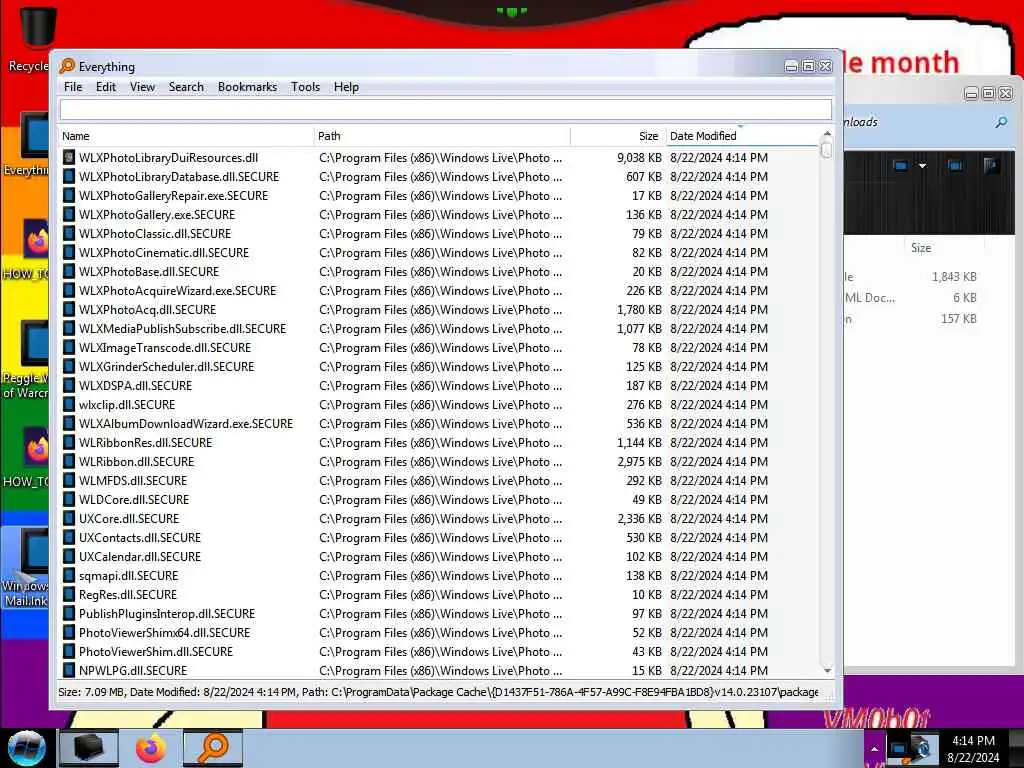
Task: Select the file name PhotoViewerShimx64.dll.SECURE
Action: coord(165,632)
